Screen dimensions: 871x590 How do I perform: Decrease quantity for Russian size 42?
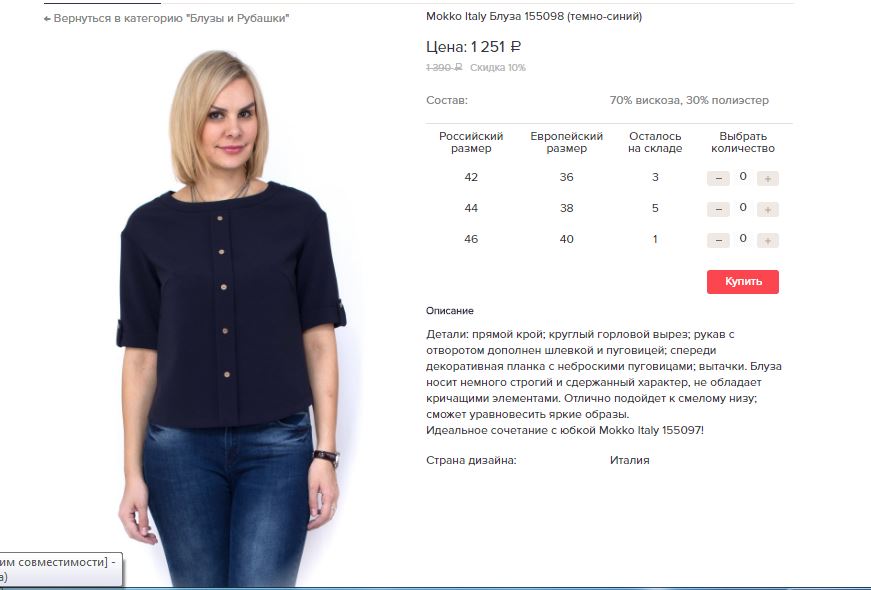click(x=718, y=178)
